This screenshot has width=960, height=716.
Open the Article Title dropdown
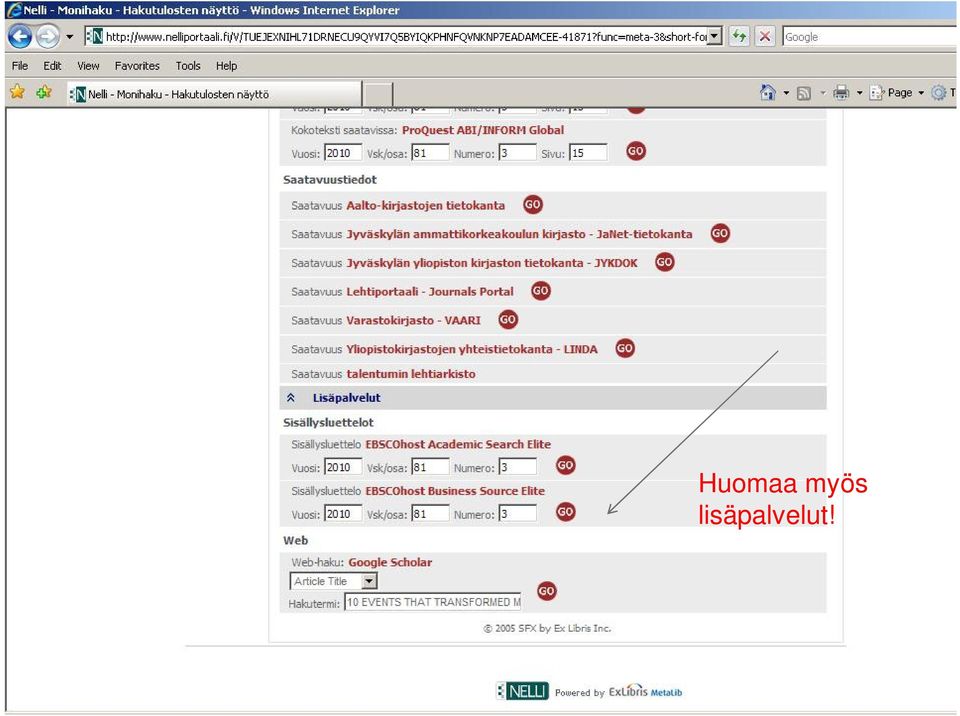coord(334,581)
